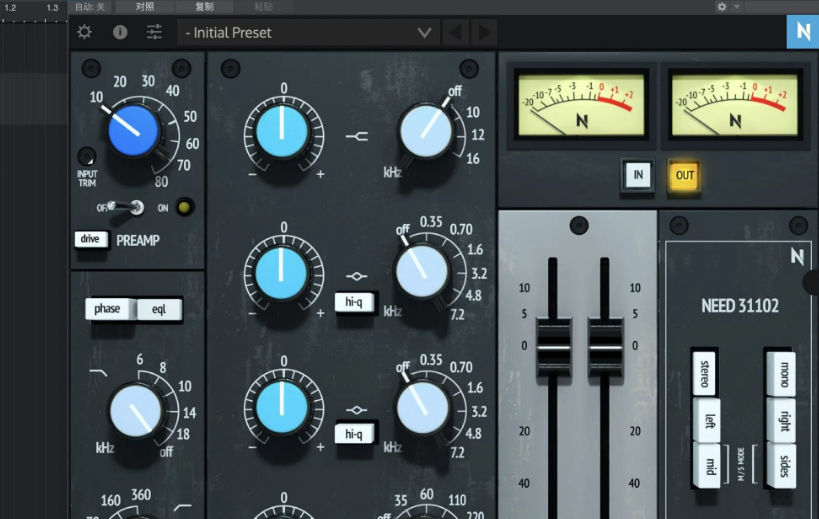
Task: Open plugin settings gear icon
Action: click(84, 32)
